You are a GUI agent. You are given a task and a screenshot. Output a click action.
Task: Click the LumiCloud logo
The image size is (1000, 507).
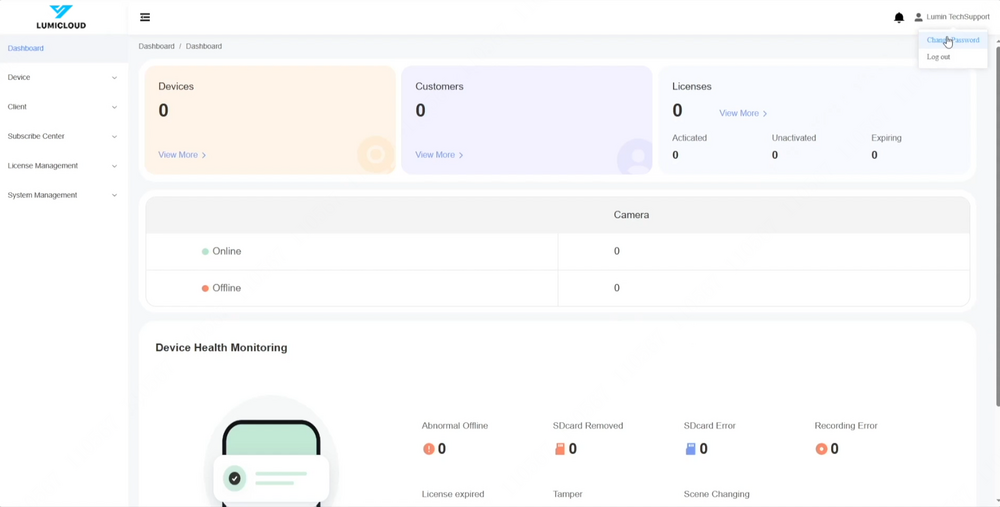tap(61, 17)
